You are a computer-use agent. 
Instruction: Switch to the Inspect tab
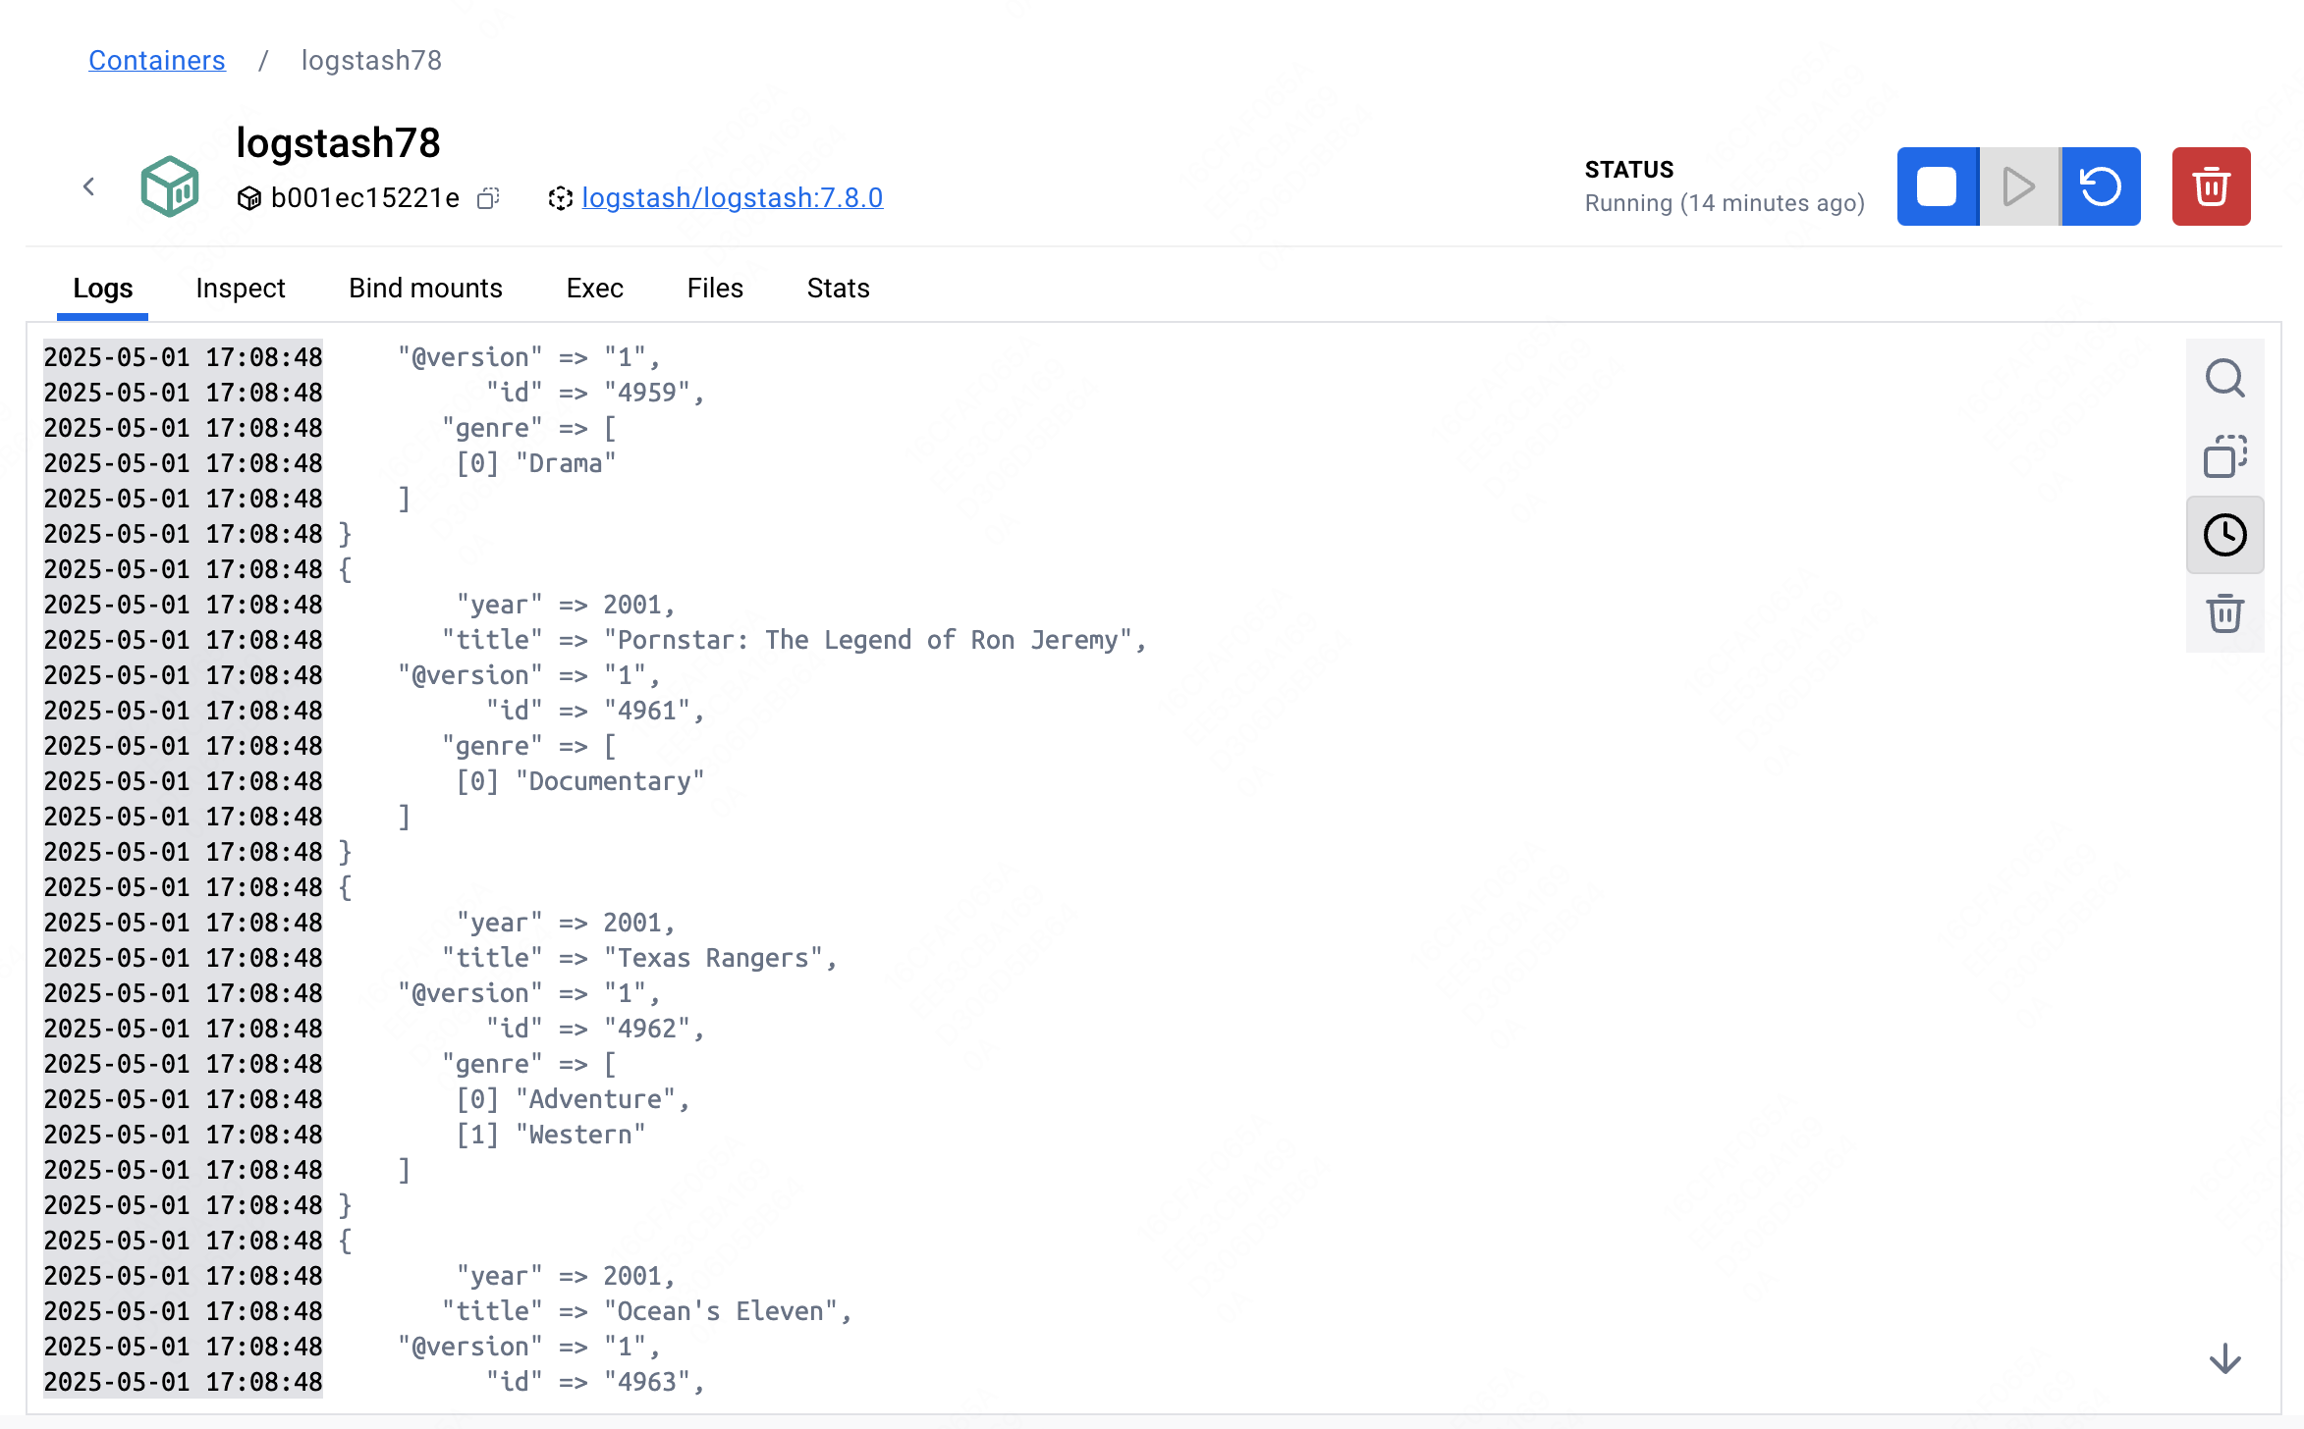240,288
